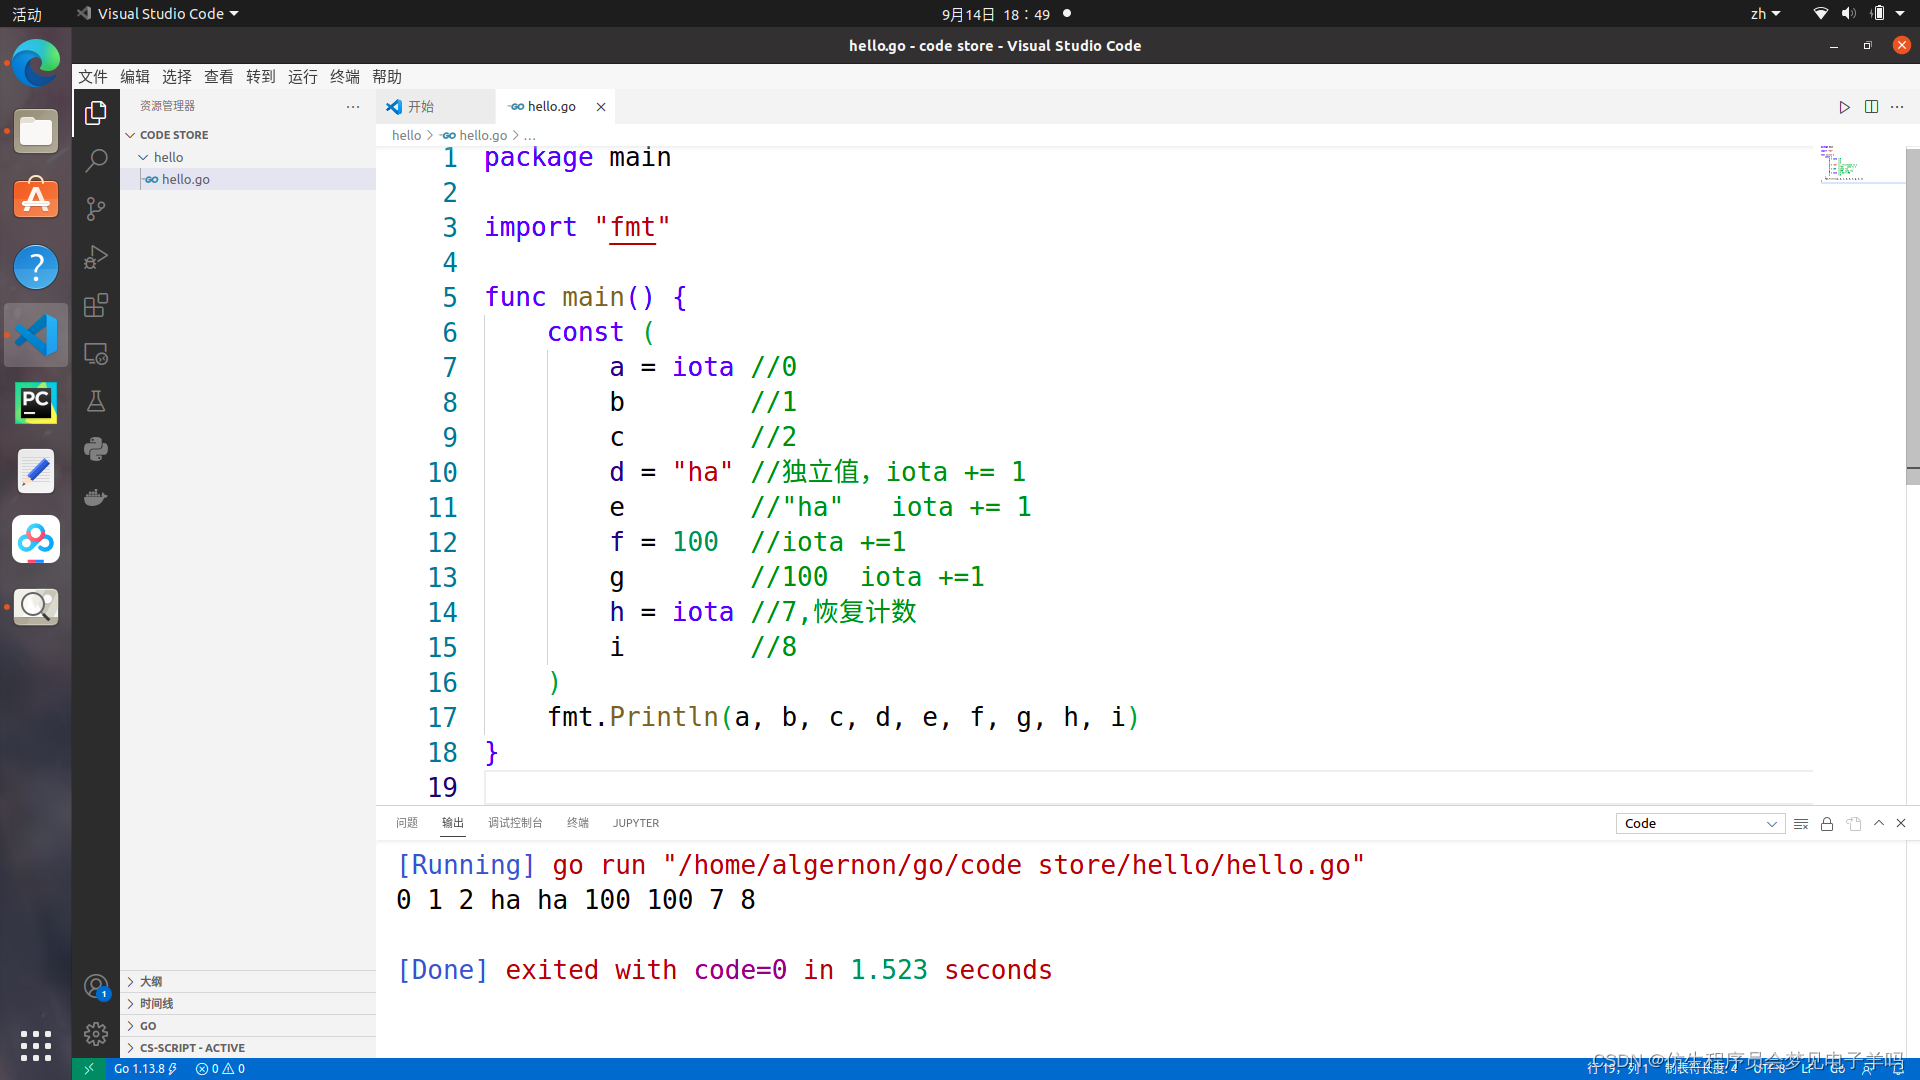Open the Run and Debug view
Image resolution: width=1920 pixels, height=1080 pixels.
pos(96,257)
